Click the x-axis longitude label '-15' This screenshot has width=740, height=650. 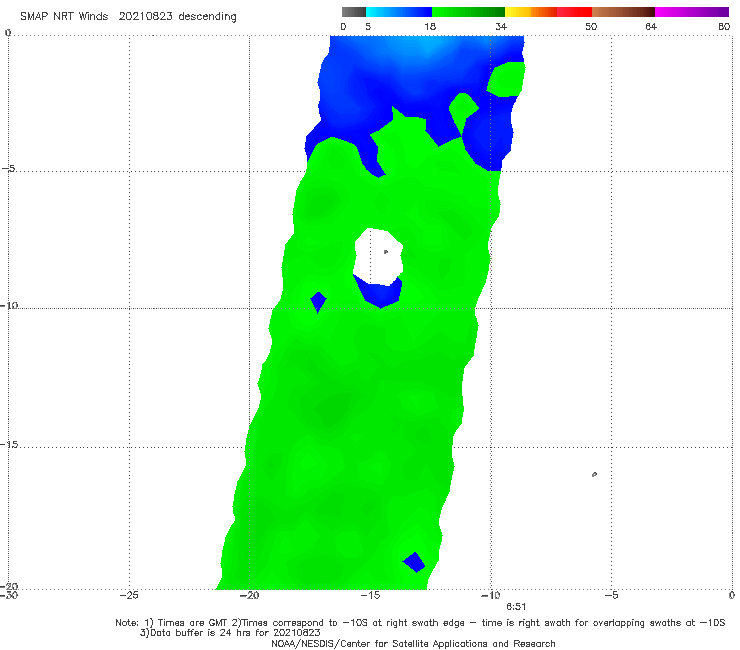(370, 595)
